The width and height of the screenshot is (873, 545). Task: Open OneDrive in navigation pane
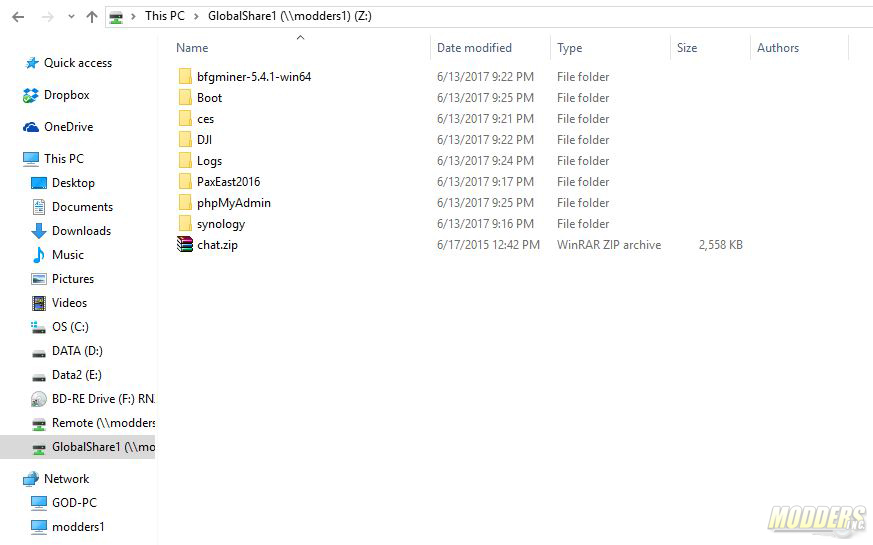(x=68, y=127)
